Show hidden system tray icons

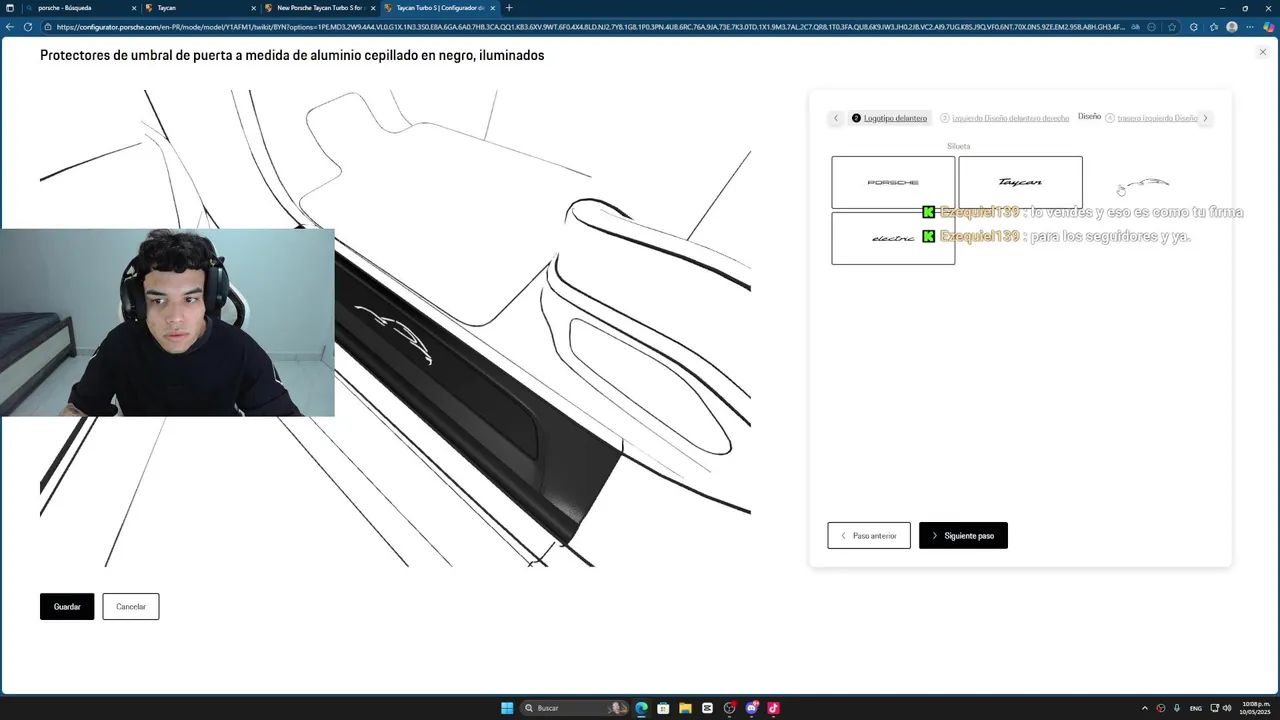(1144, 708)
